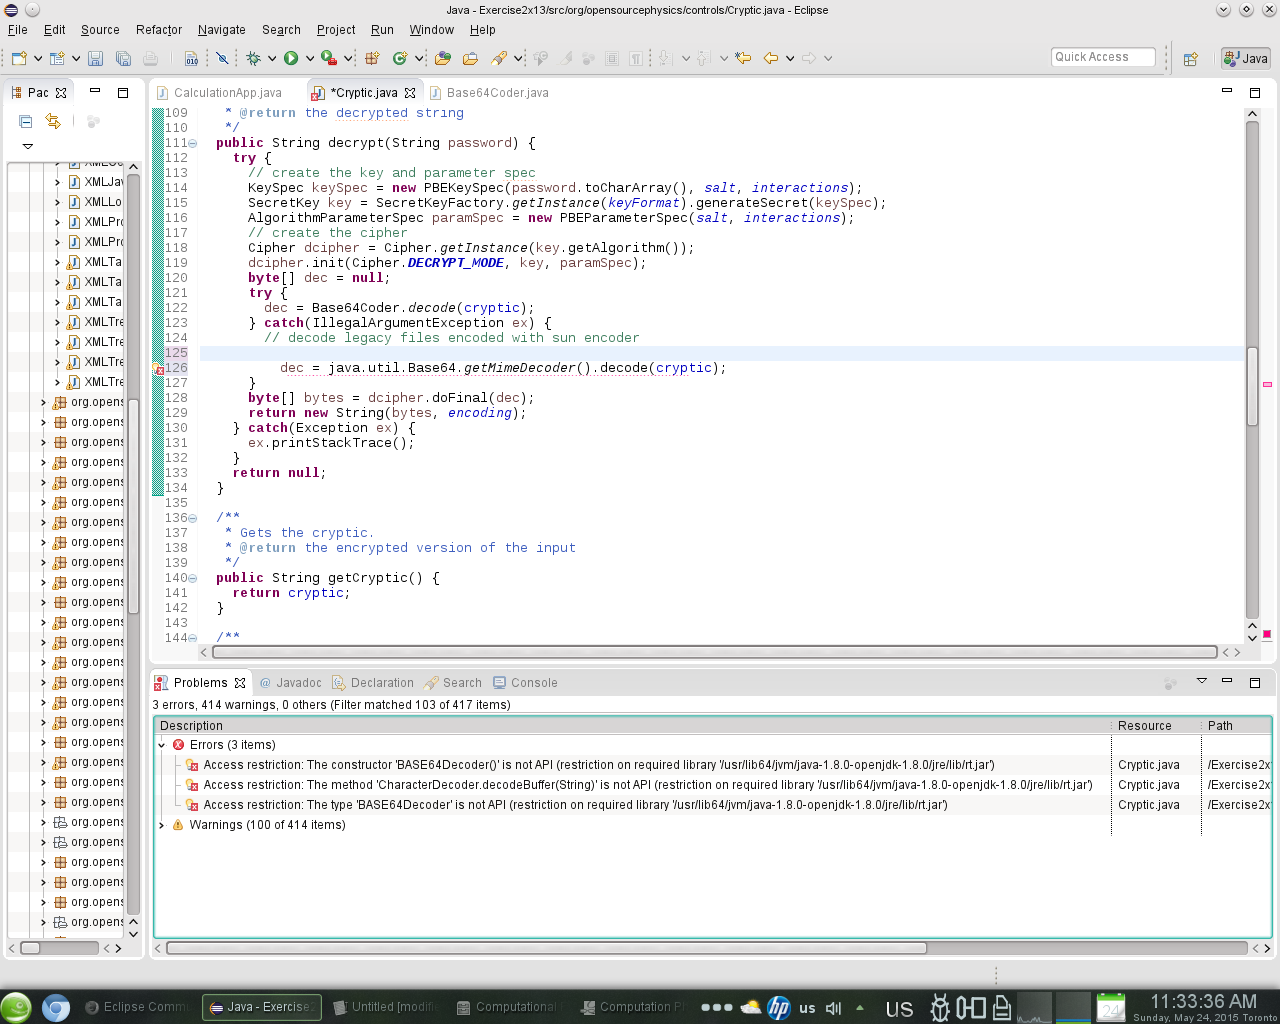The height and width of the screenshot is (1024, 1280).
Task: Open the Run configurations dropdown arrow
Action: tap(310, 59)
